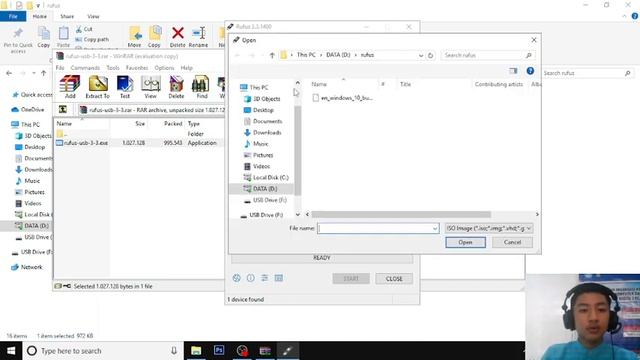640x360 pixels.
Task: Toggle Open dialog preview pane icon
Action: (x=513, y=71)
